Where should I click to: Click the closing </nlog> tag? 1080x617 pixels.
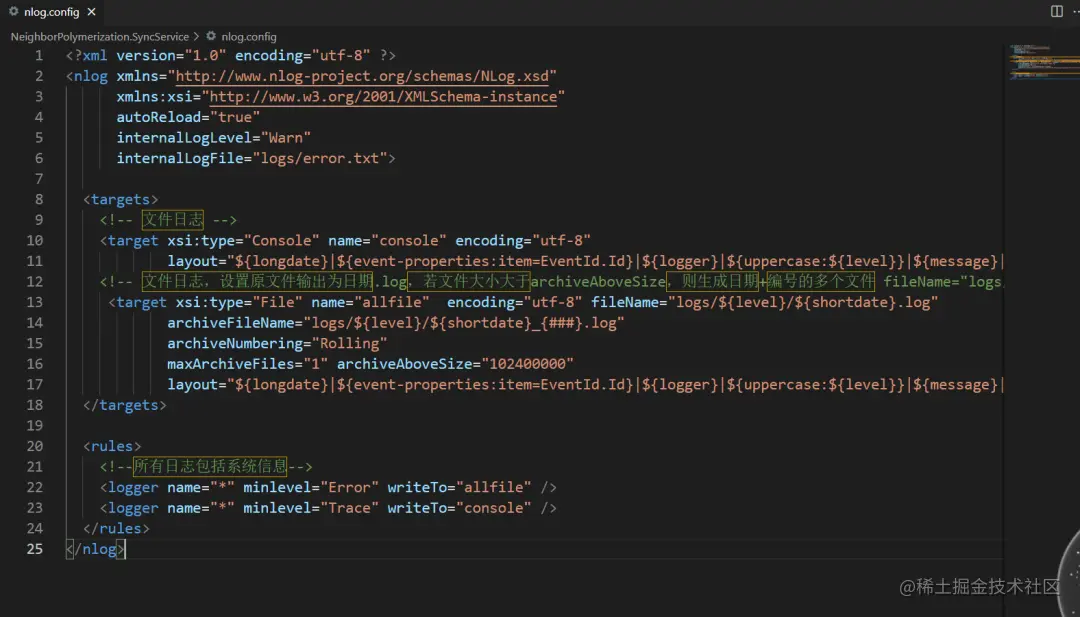pos(96,549)
